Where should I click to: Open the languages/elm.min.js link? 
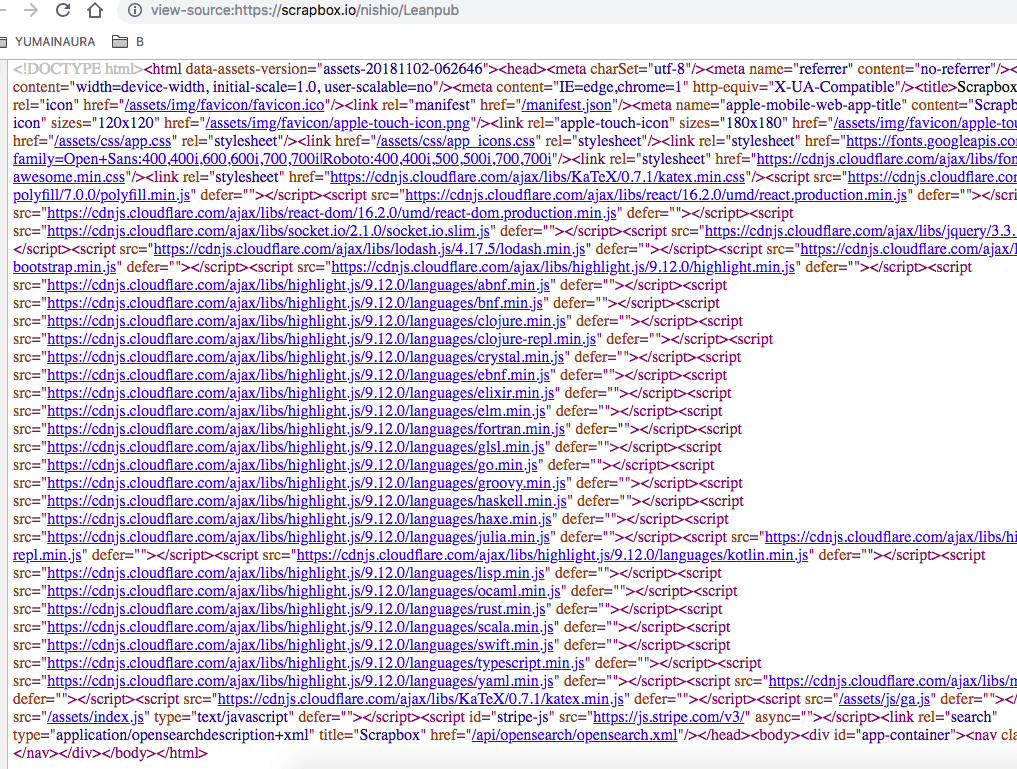[x=296, y=412]
